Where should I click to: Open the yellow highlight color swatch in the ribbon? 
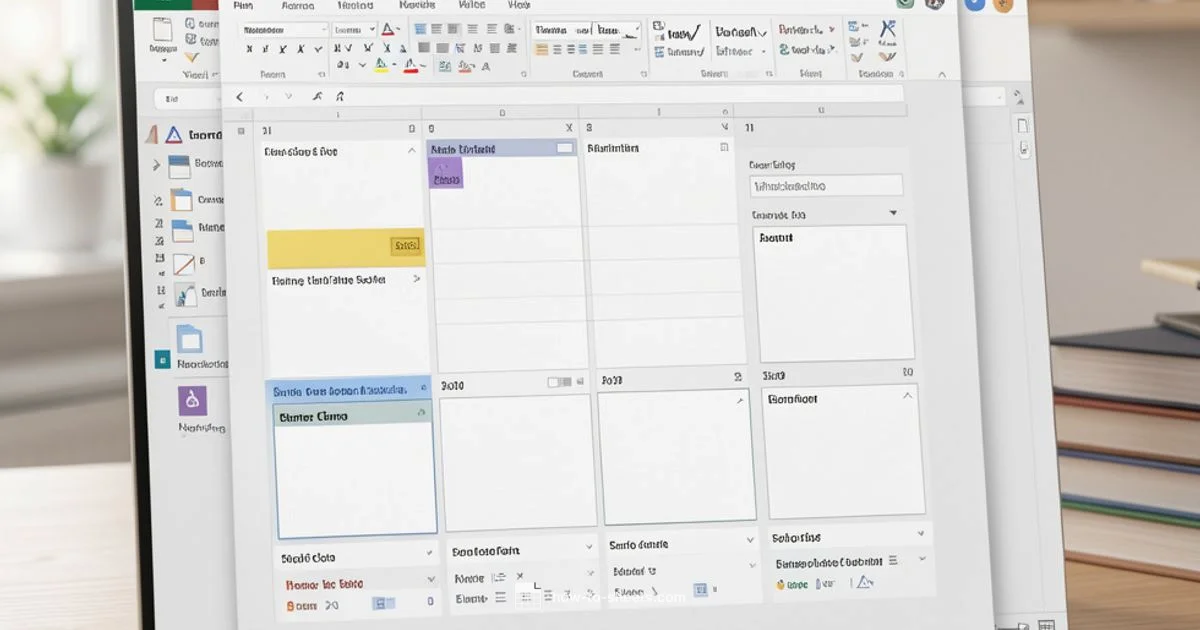pos(379,64)
